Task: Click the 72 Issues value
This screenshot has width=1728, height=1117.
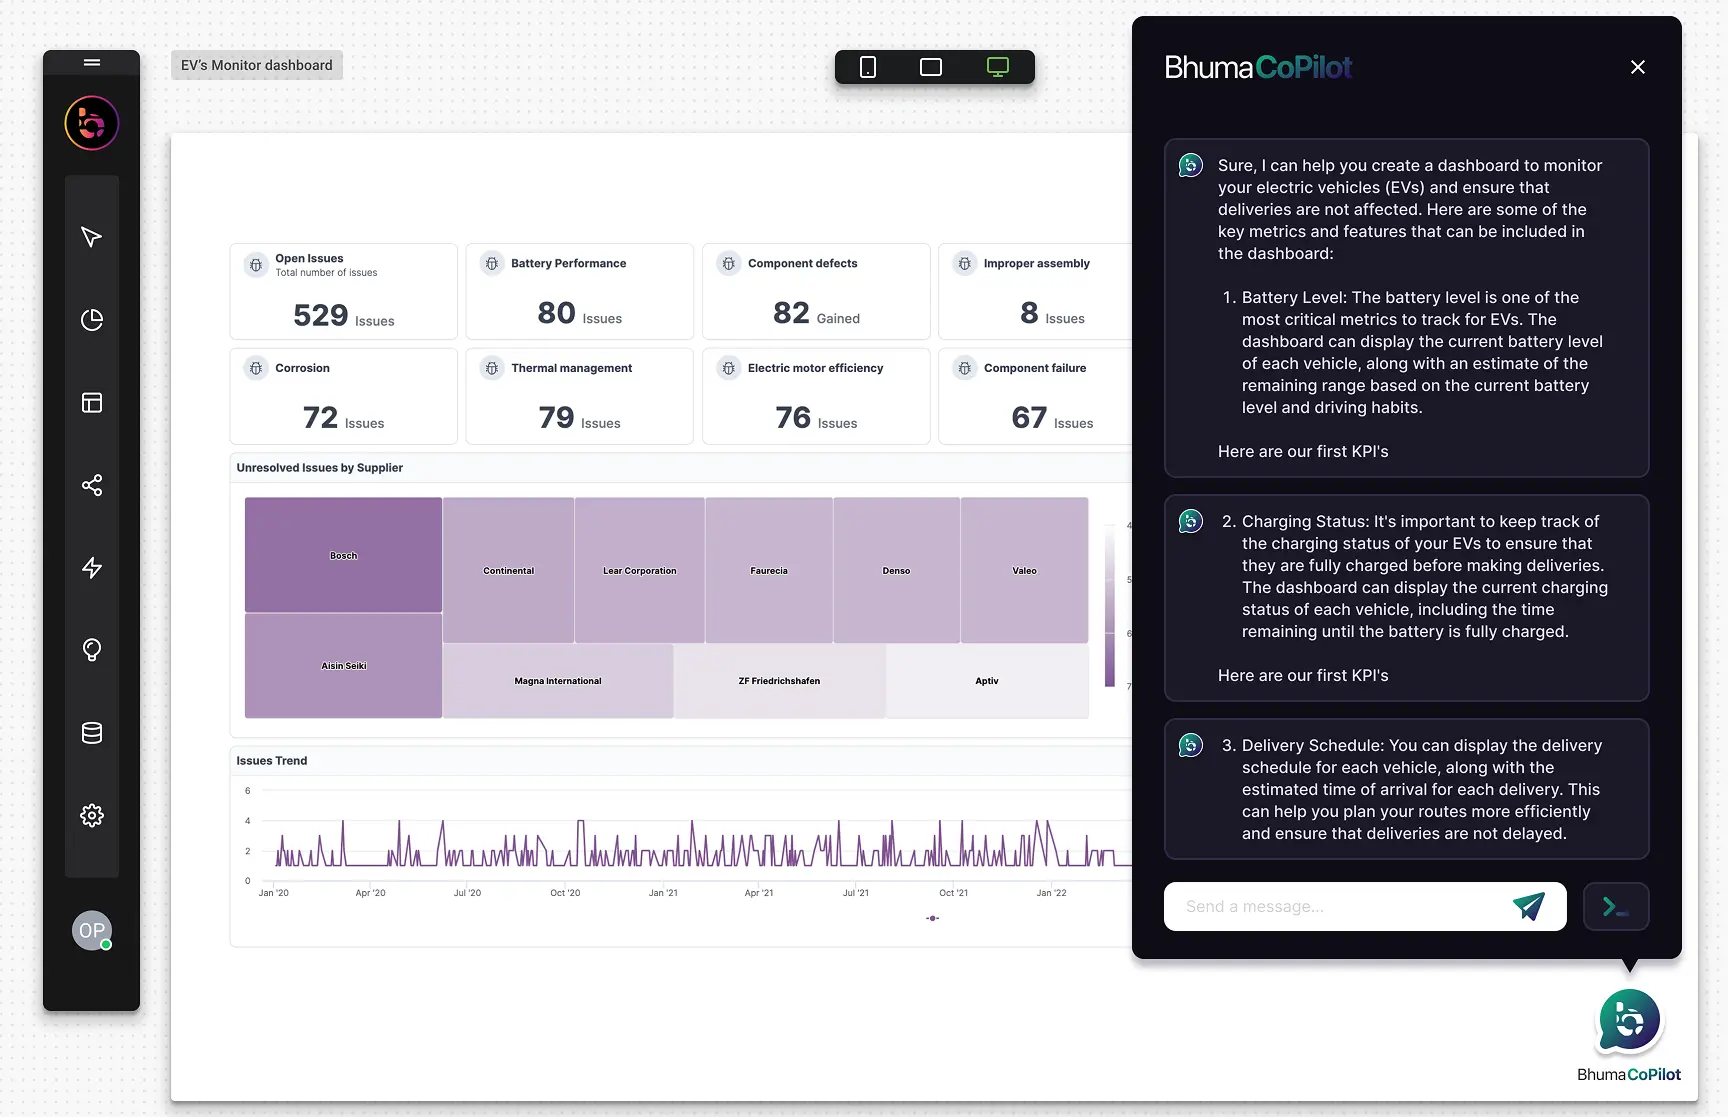Action: click(x=343, y=418)
